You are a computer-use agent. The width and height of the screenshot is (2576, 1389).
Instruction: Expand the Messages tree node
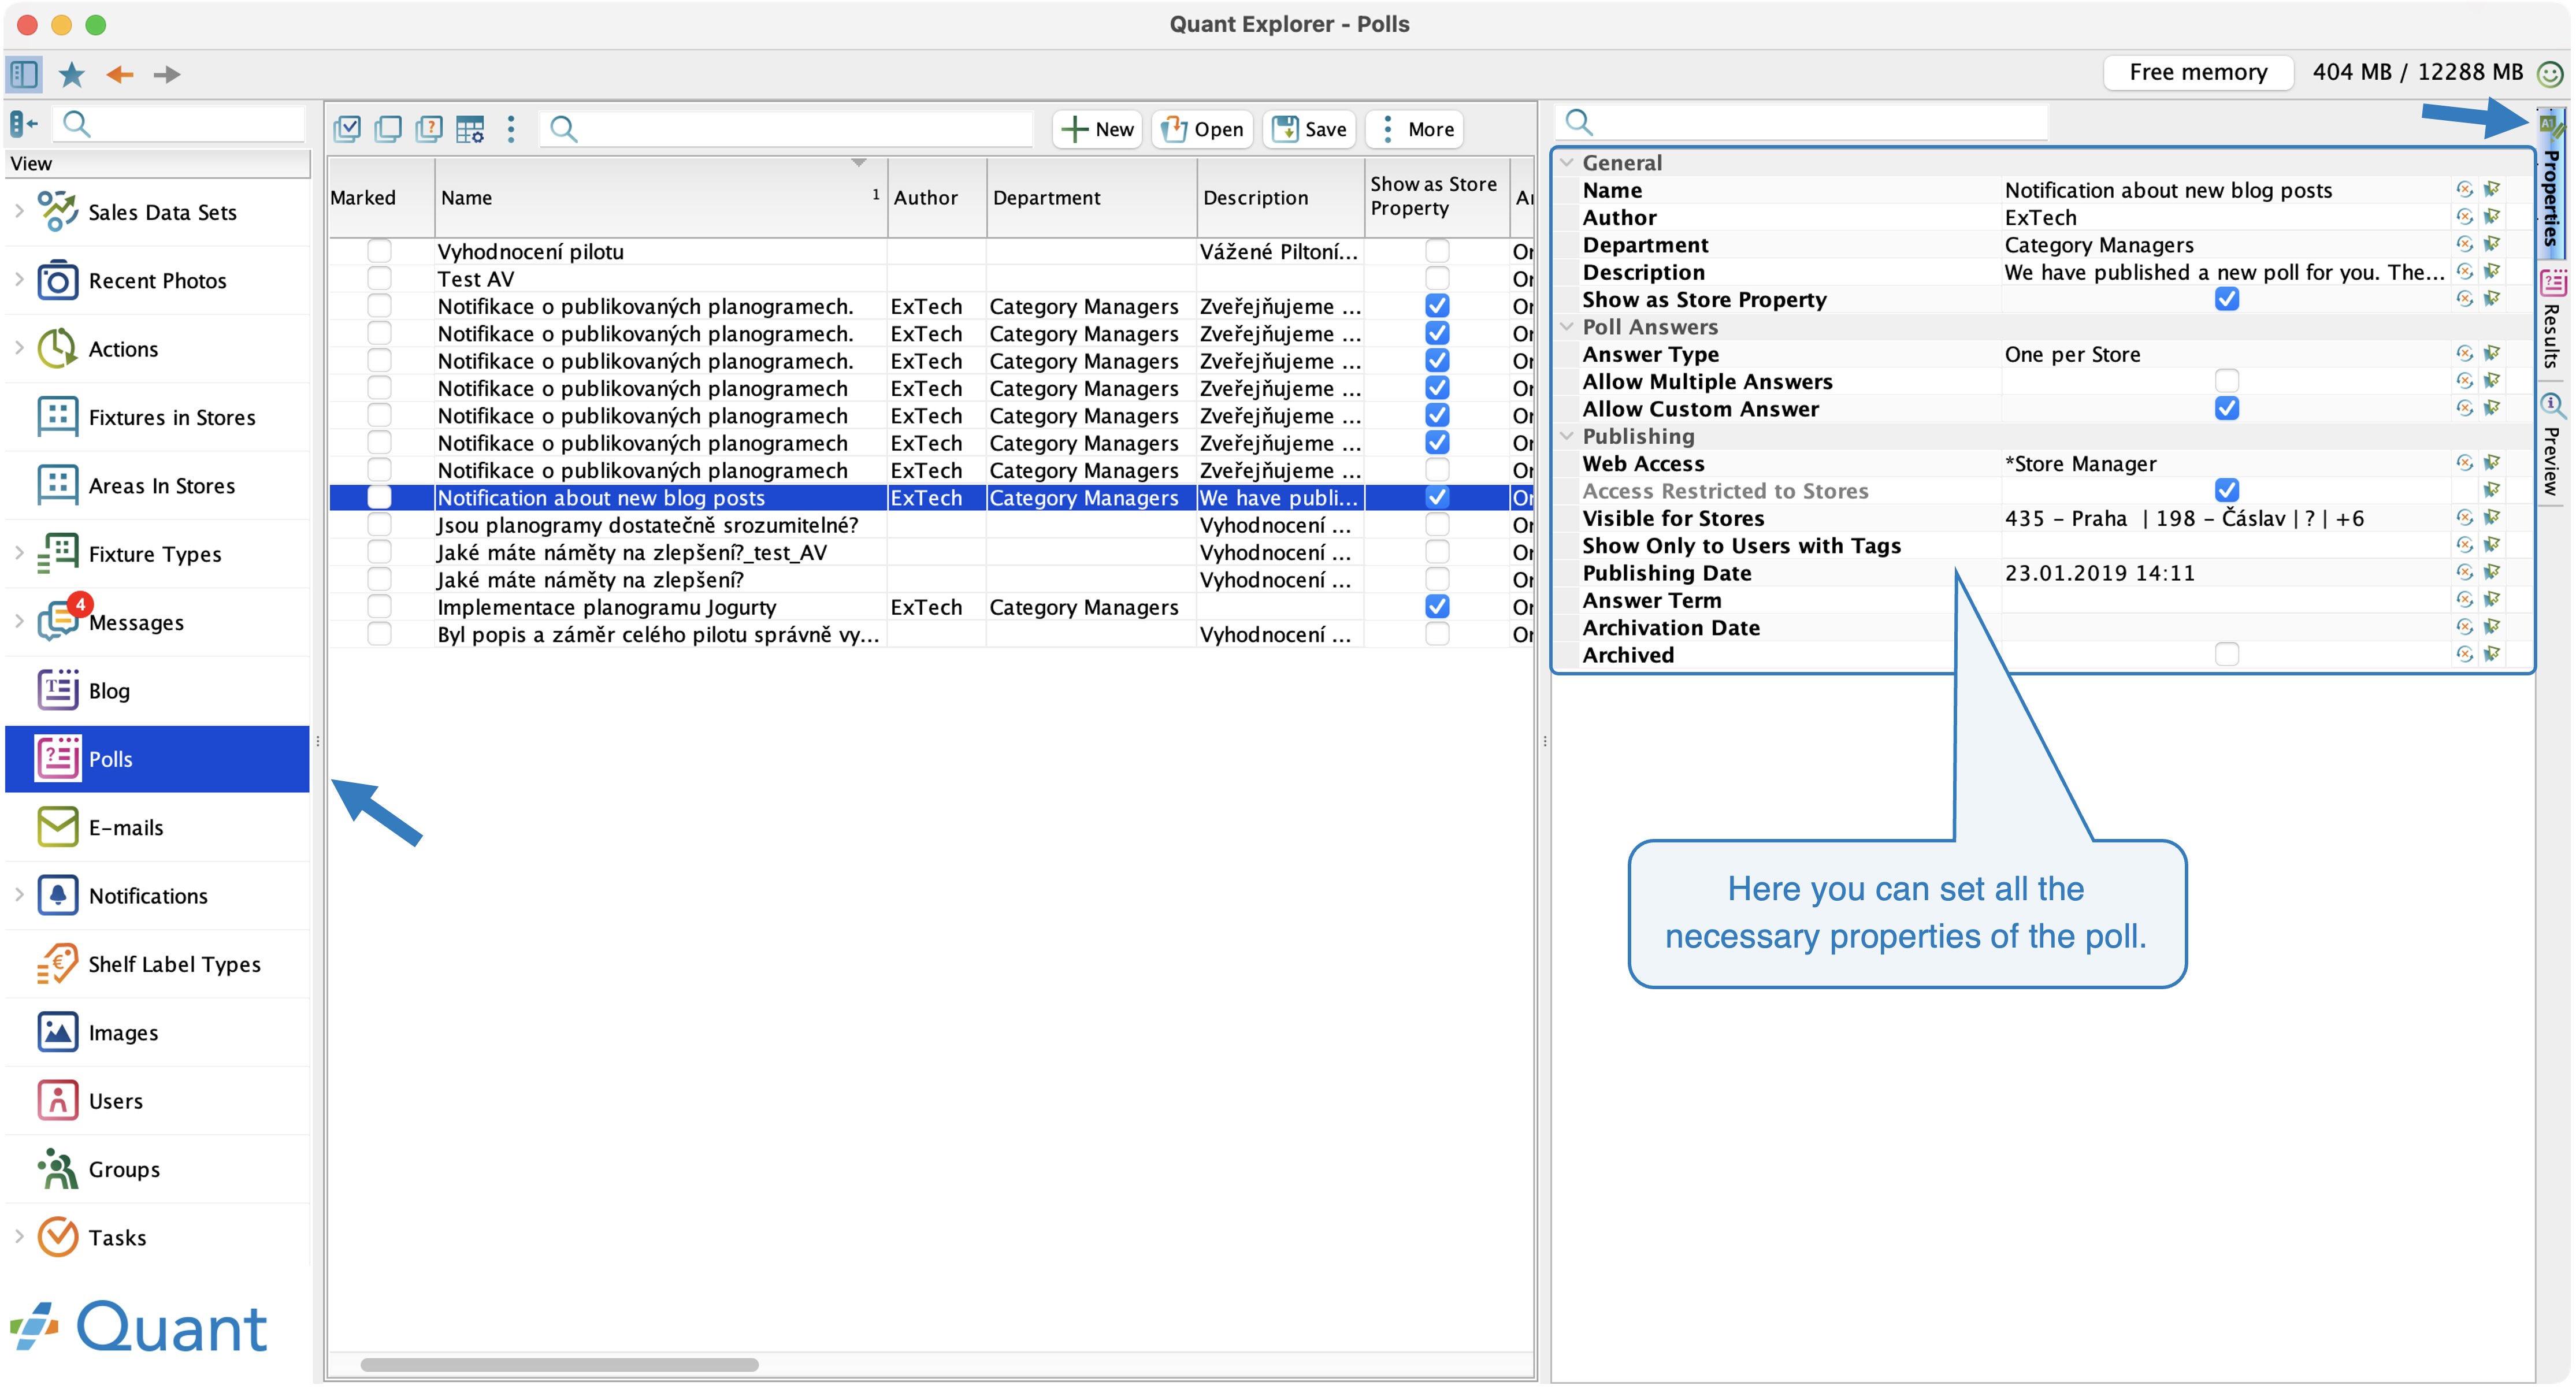pyautogui.click(x=19, y=621)
